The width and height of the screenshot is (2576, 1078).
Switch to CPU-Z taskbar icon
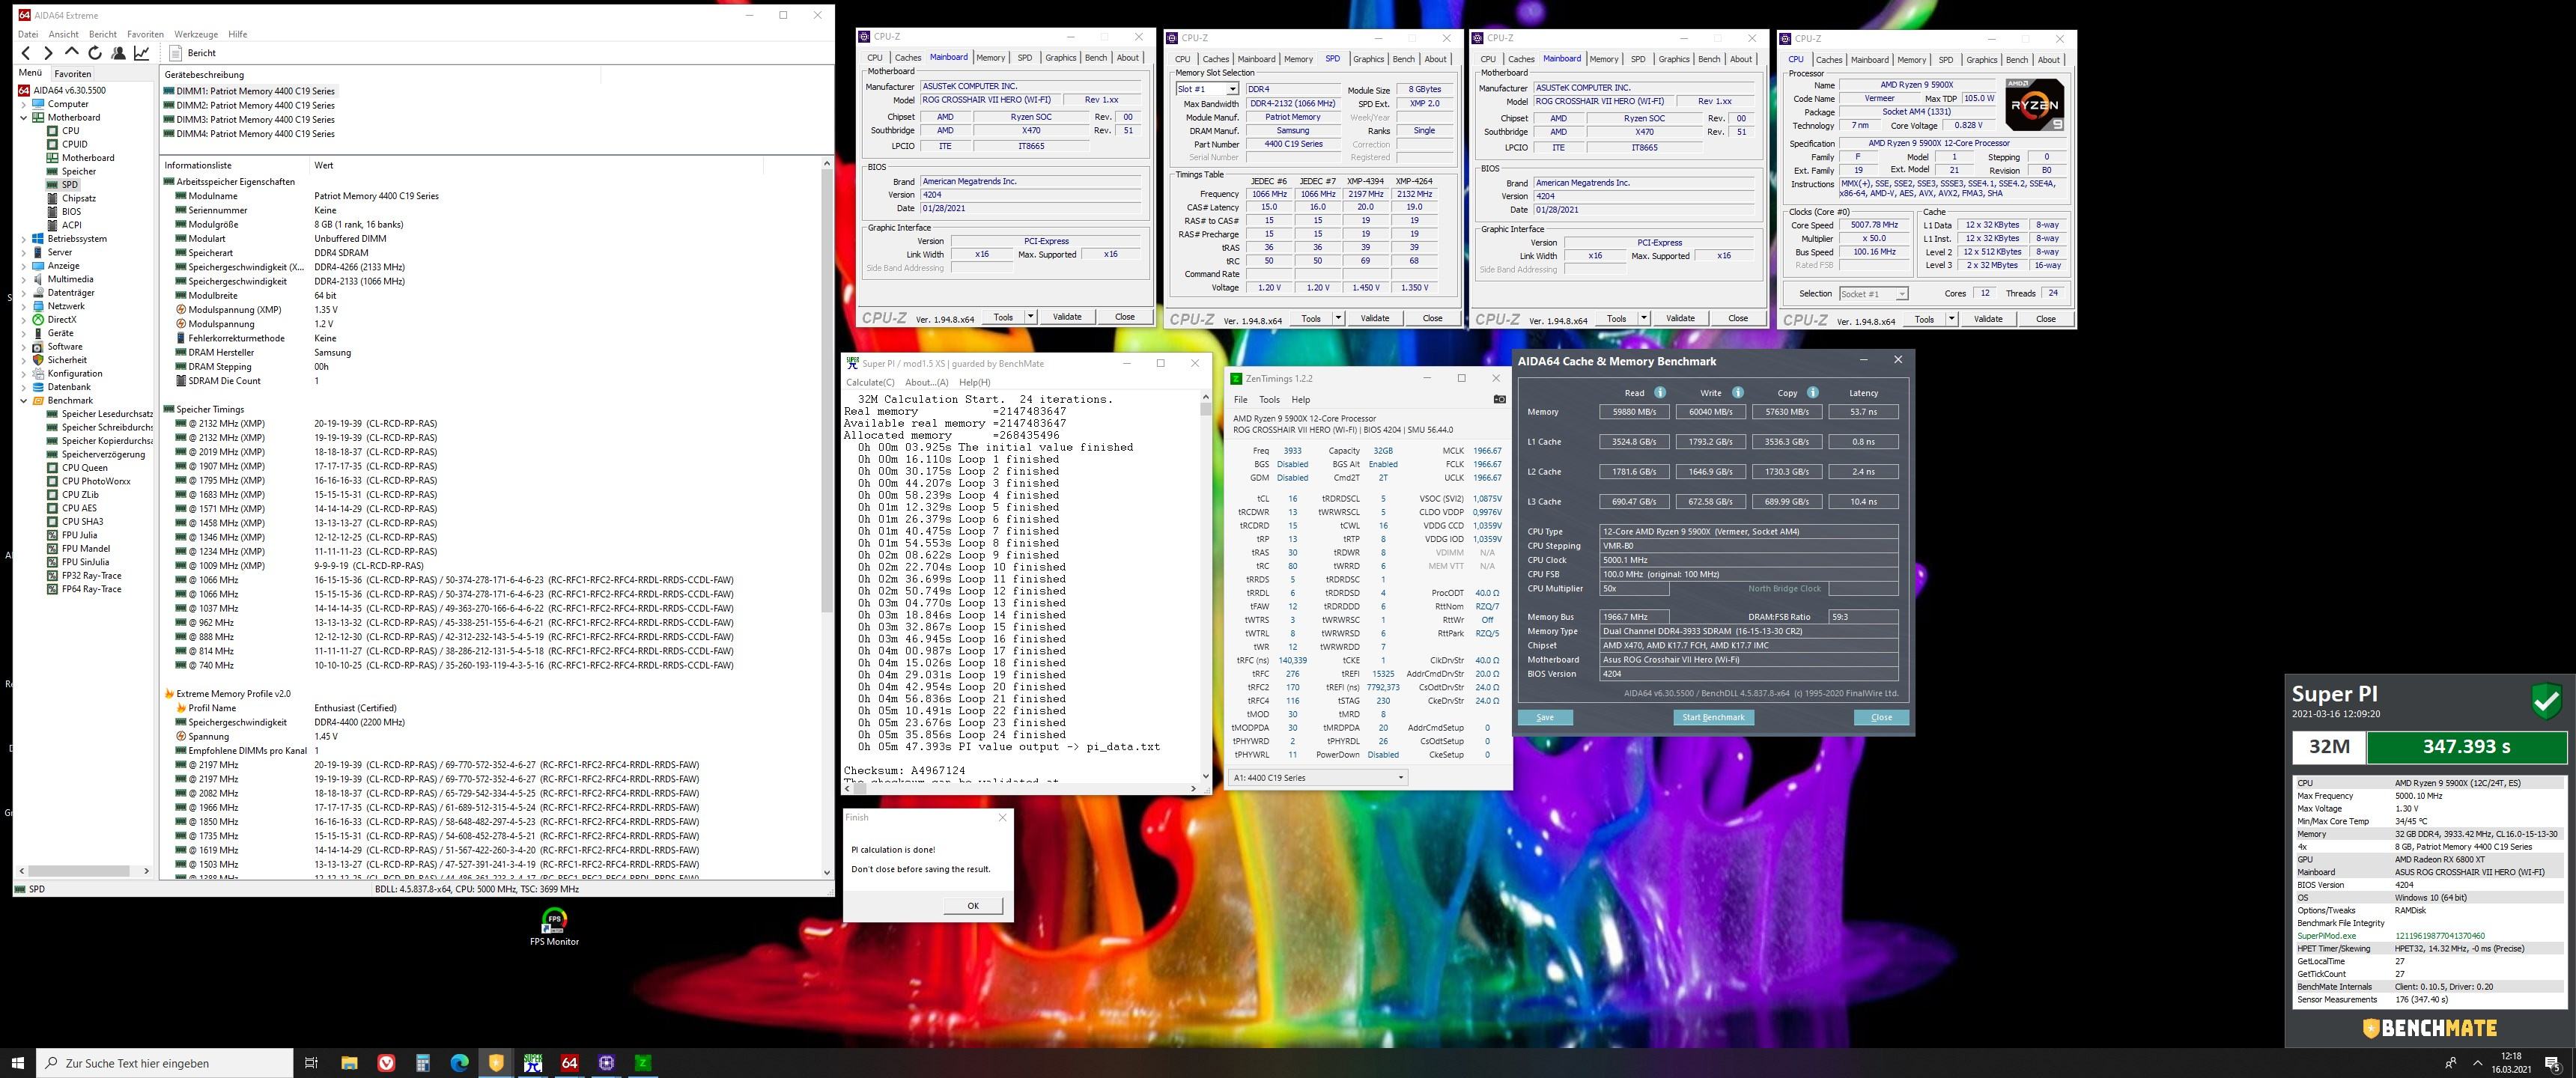click(x=606, y=1063)
